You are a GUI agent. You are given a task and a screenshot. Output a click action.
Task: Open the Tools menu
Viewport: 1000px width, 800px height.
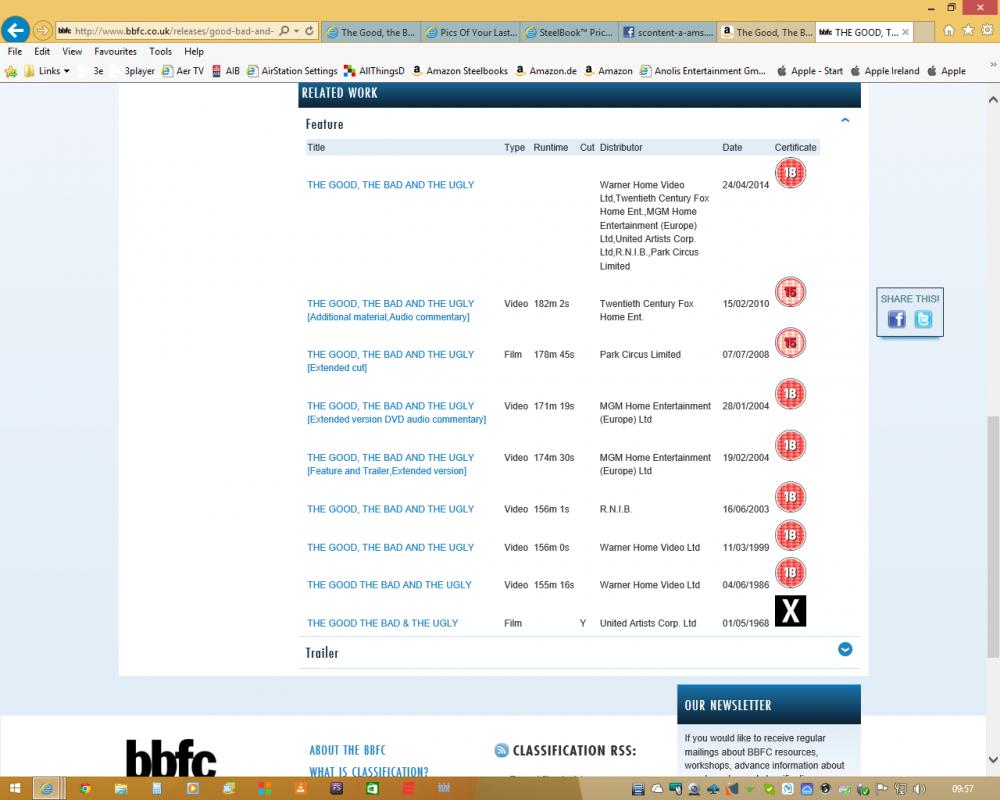161,52
